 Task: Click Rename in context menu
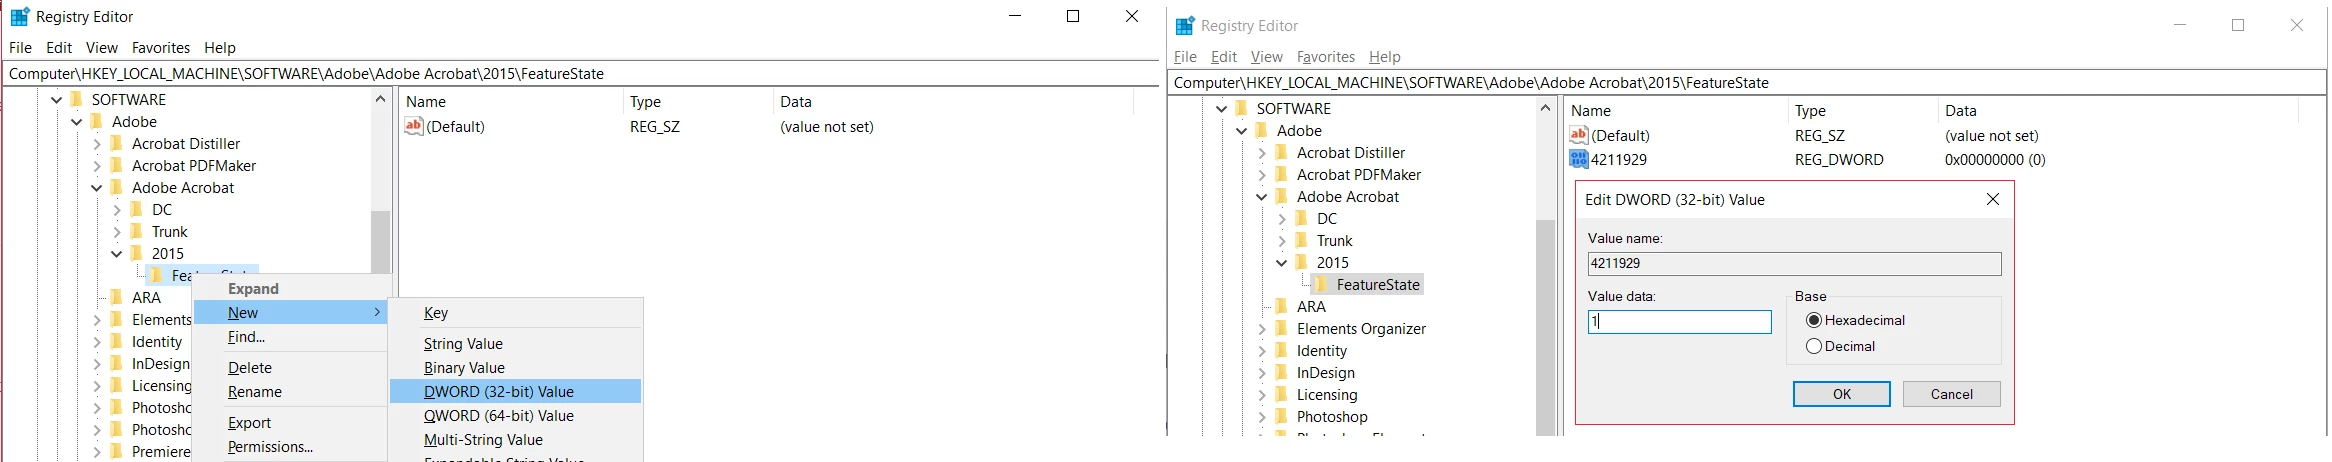290,391
